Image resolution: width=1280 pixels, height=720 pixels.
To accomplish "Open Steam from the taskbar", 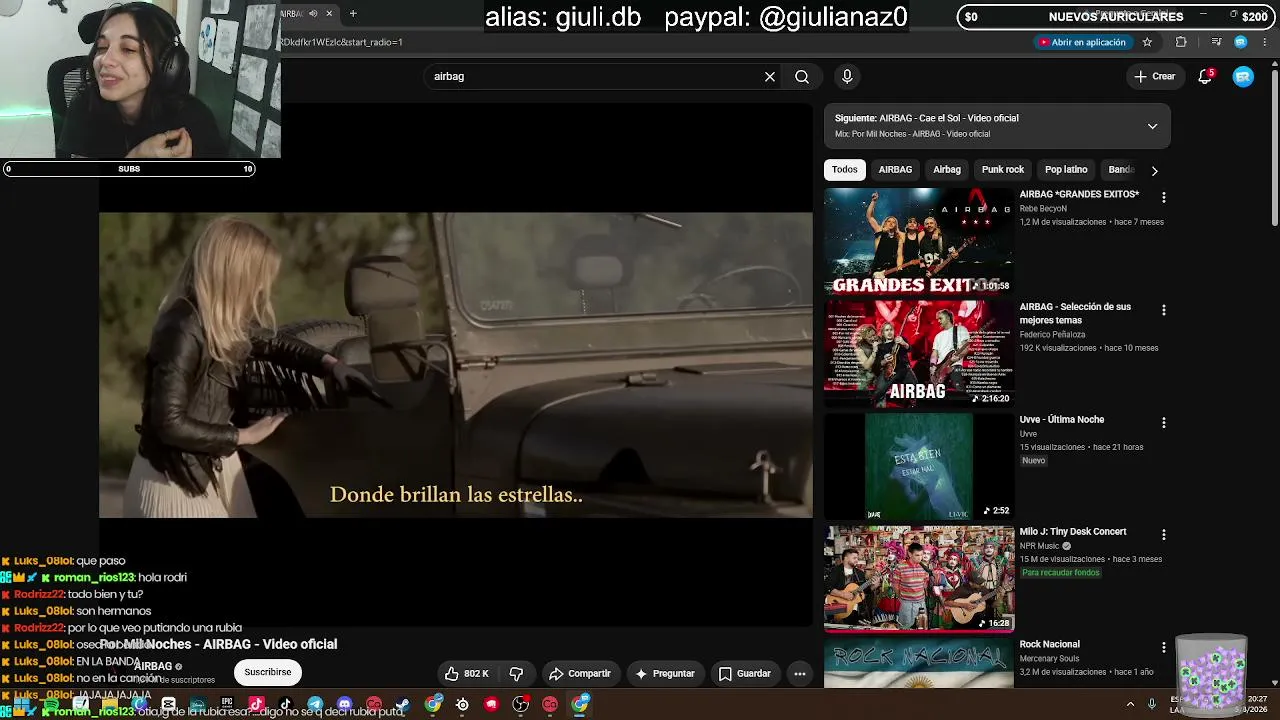I will click(x=403, y=704).
